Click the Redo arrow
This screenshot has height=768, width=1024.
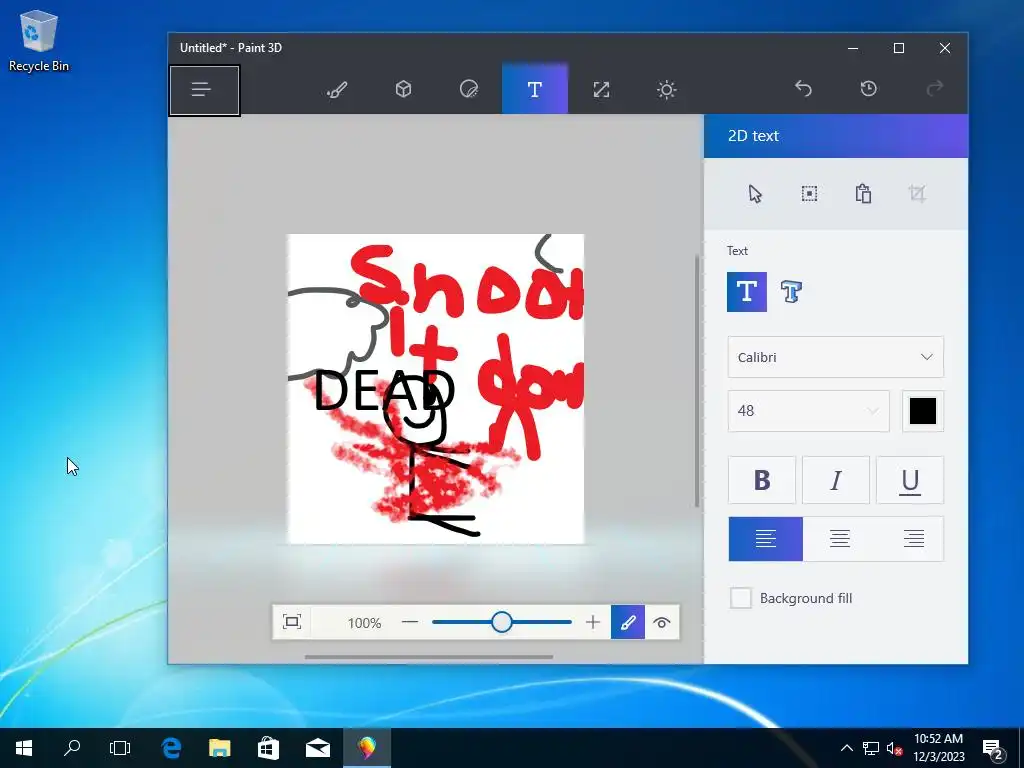point(935,88)
